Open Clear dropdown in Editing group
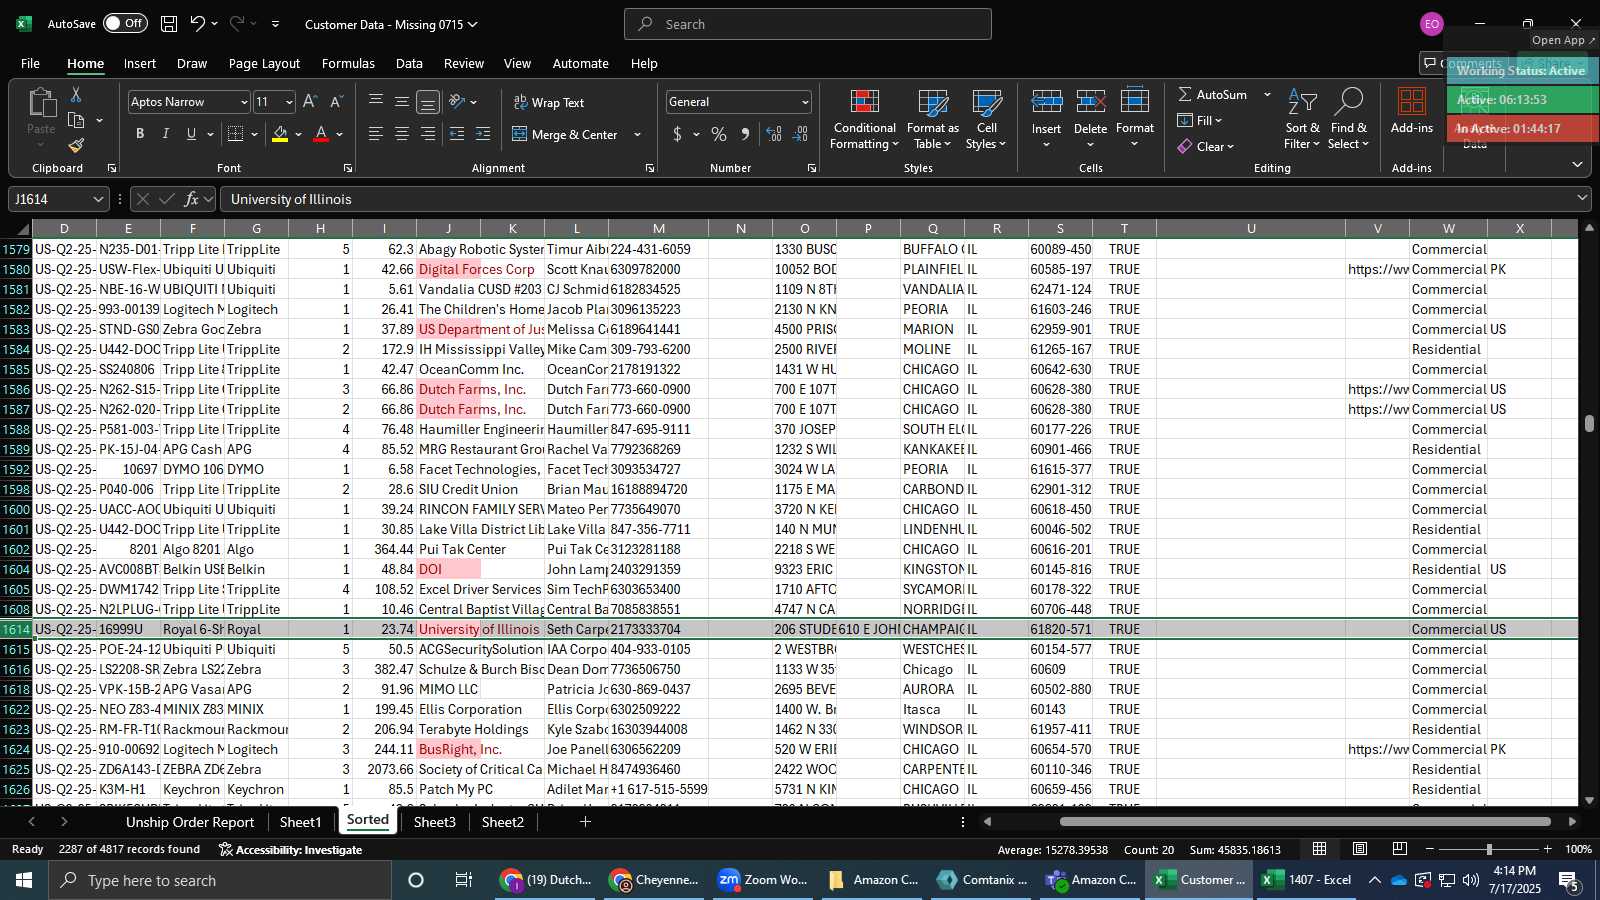Image resolution: width=1600 pixels, height=900 pixels. 1206,146
